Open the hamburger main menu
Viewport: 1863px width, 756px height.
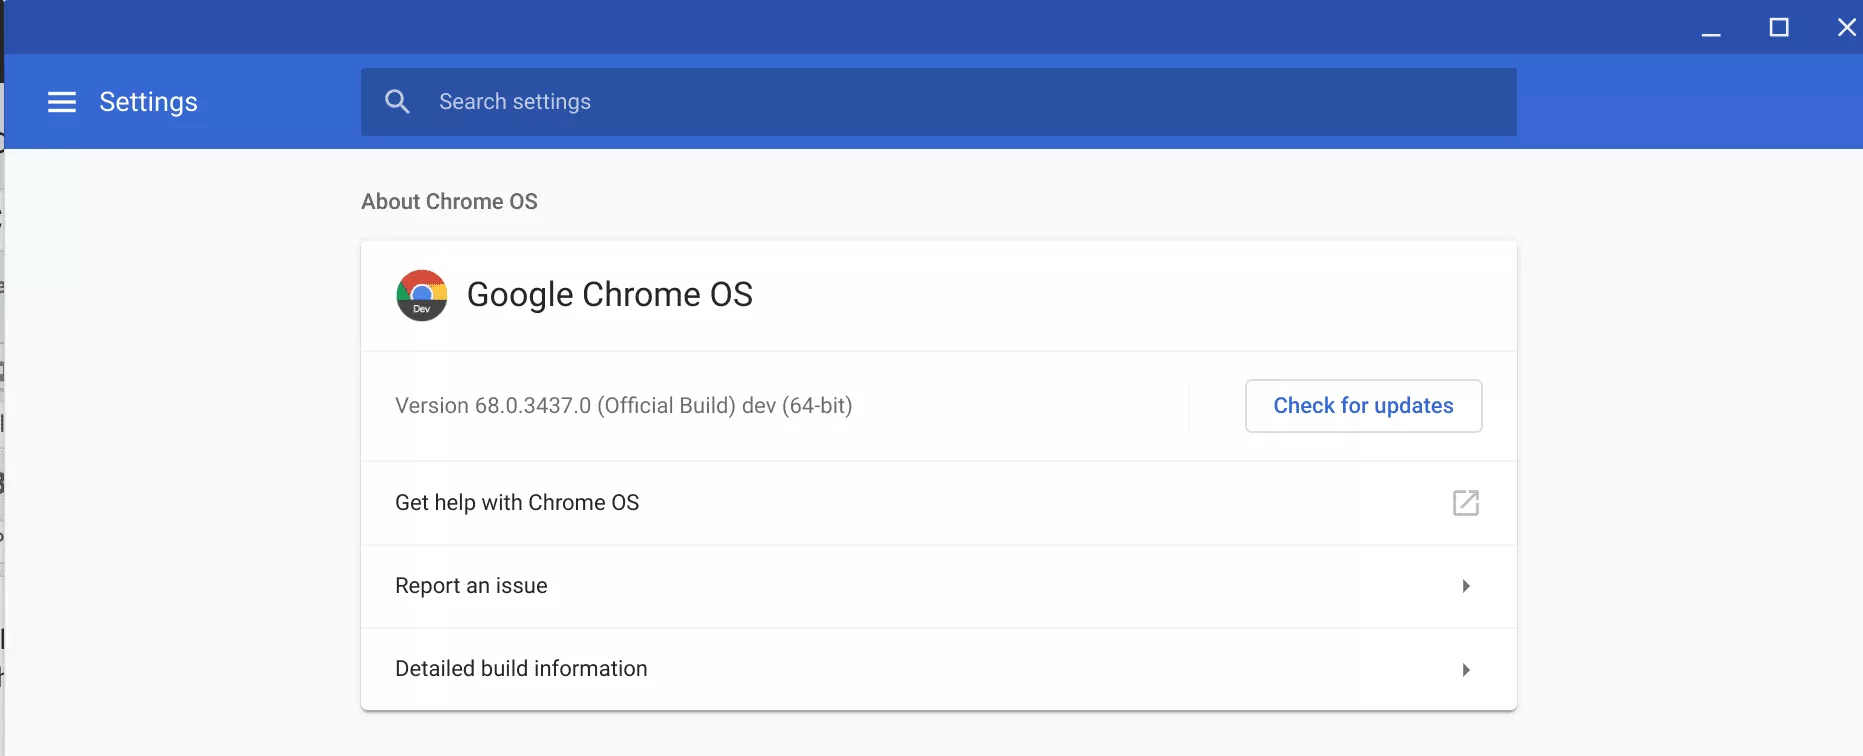pyautogui.click(x=62, y=102)
